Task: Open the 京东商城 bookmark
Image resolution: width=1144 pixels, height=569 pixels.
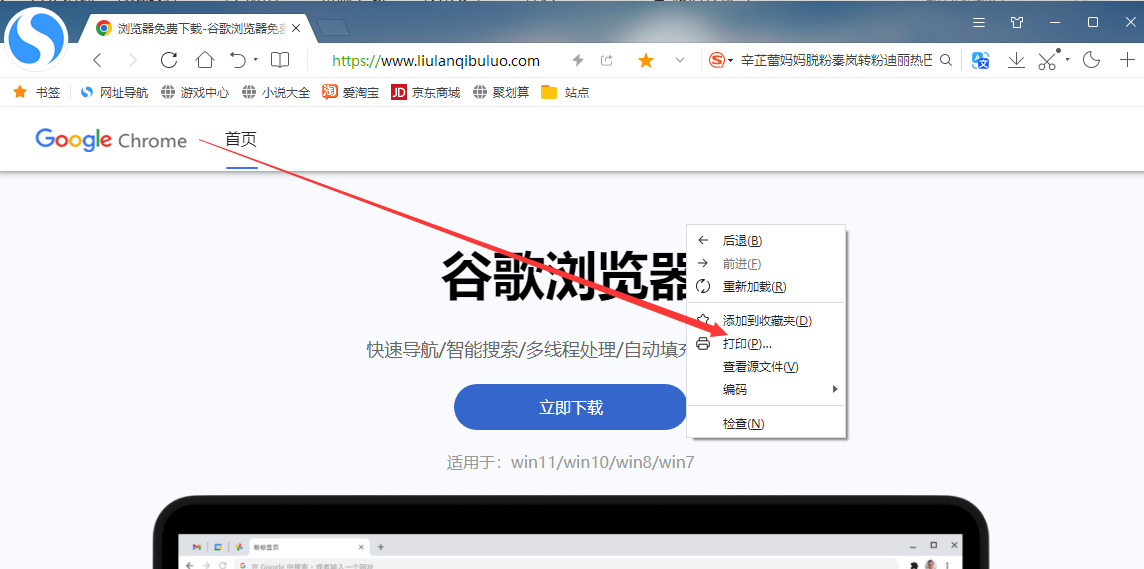Action: 425,92
